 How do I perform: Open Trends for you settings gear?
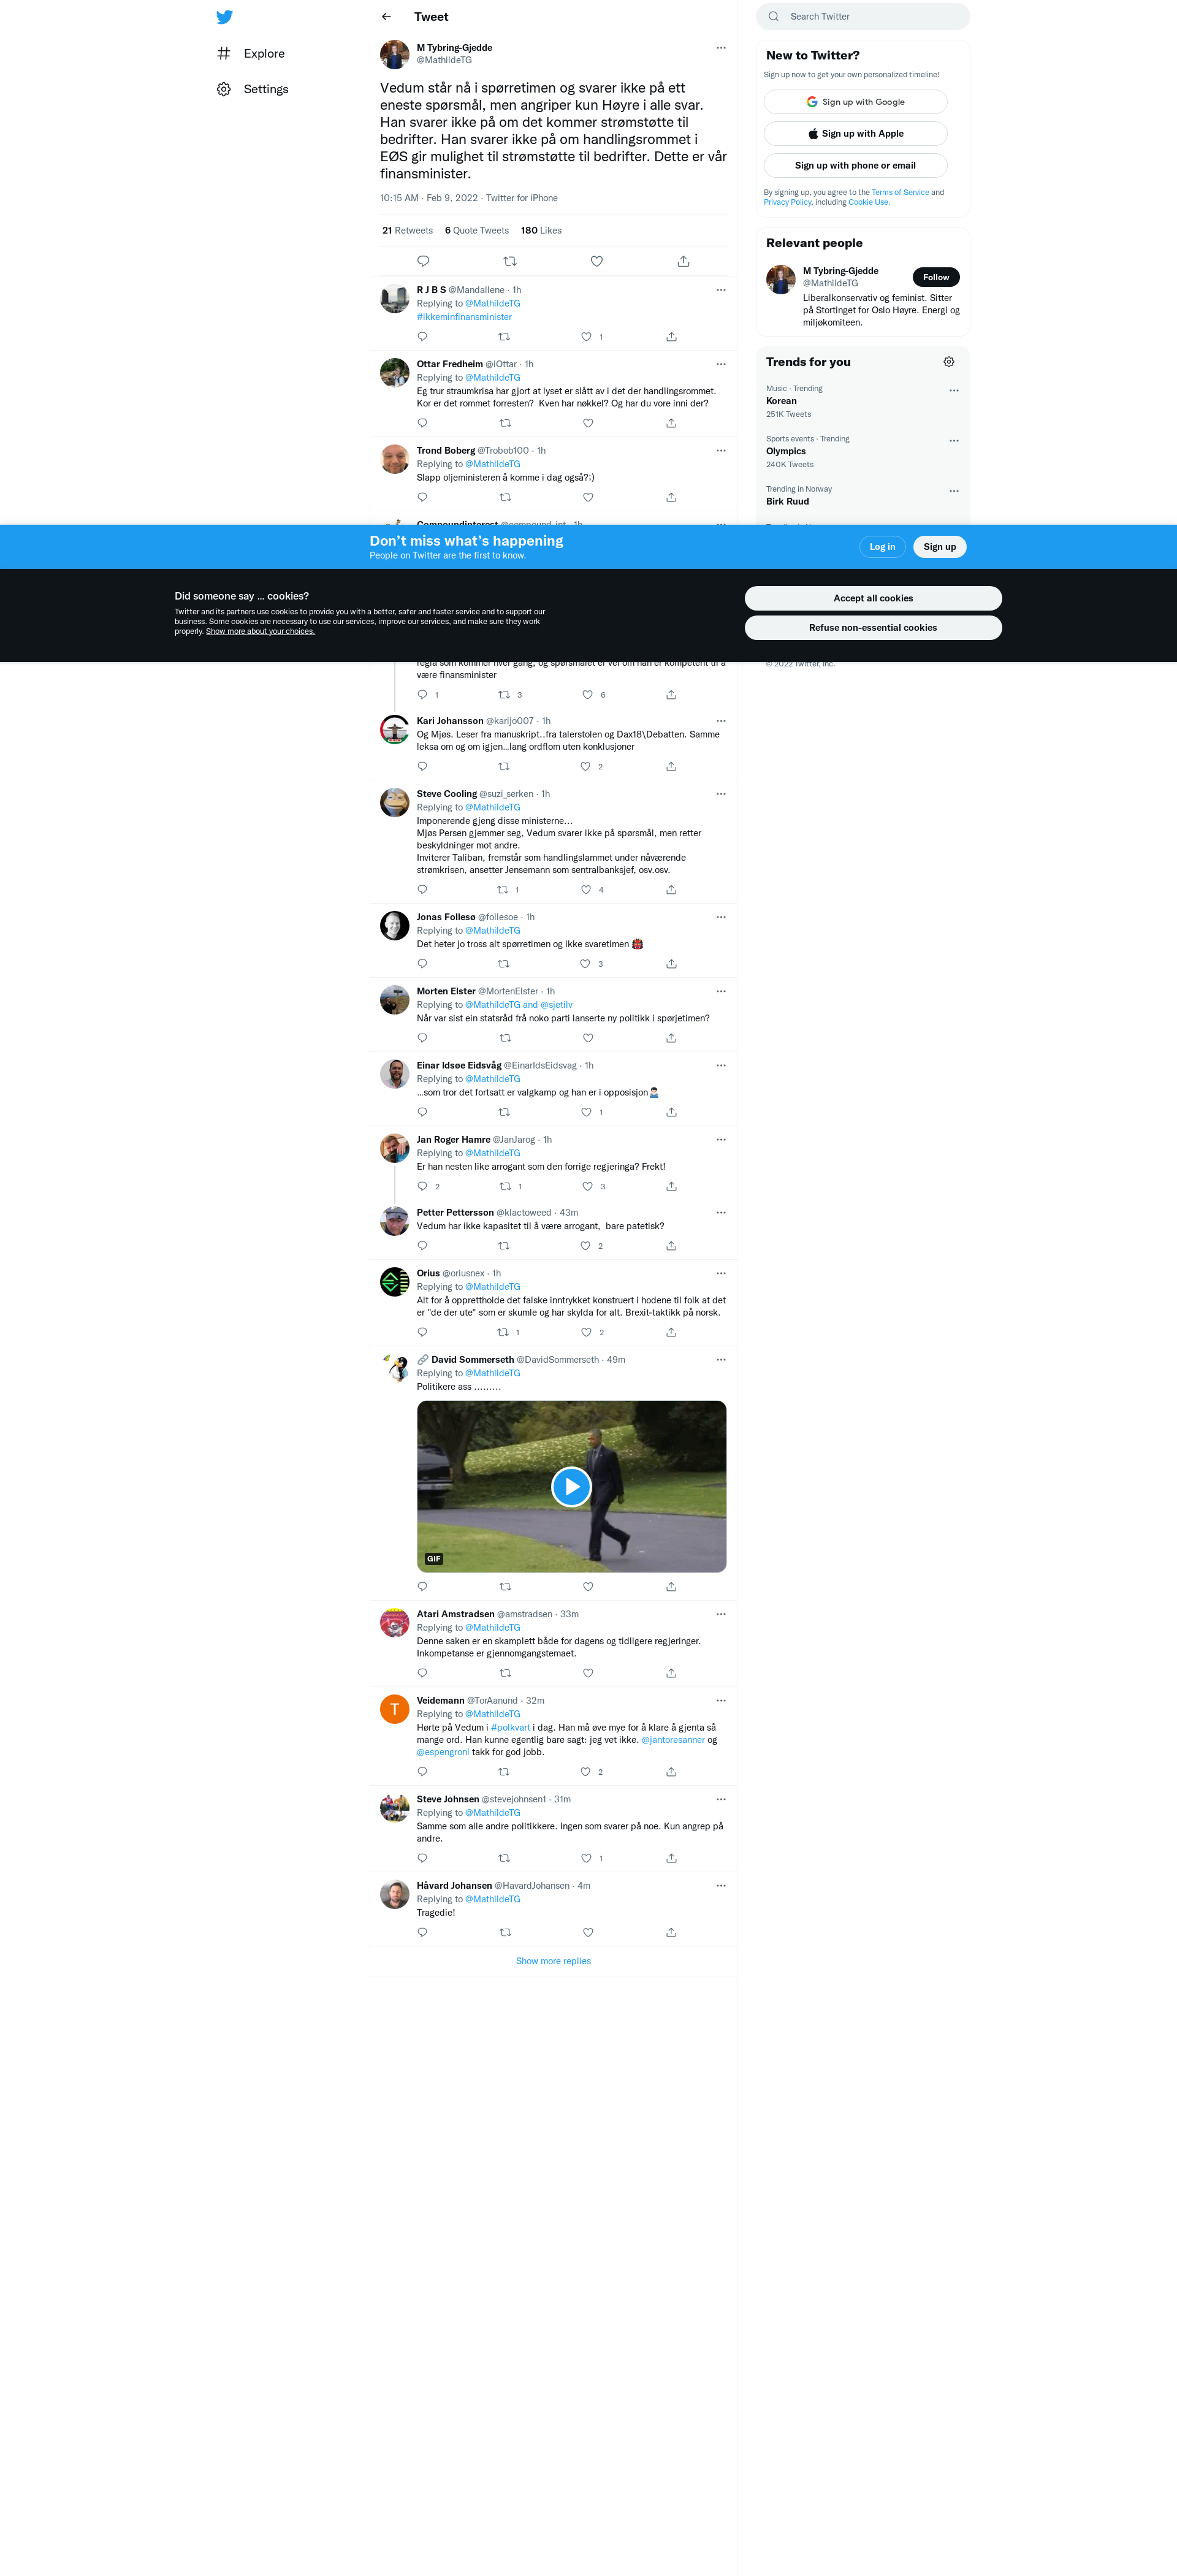click(x=949, y=362)
